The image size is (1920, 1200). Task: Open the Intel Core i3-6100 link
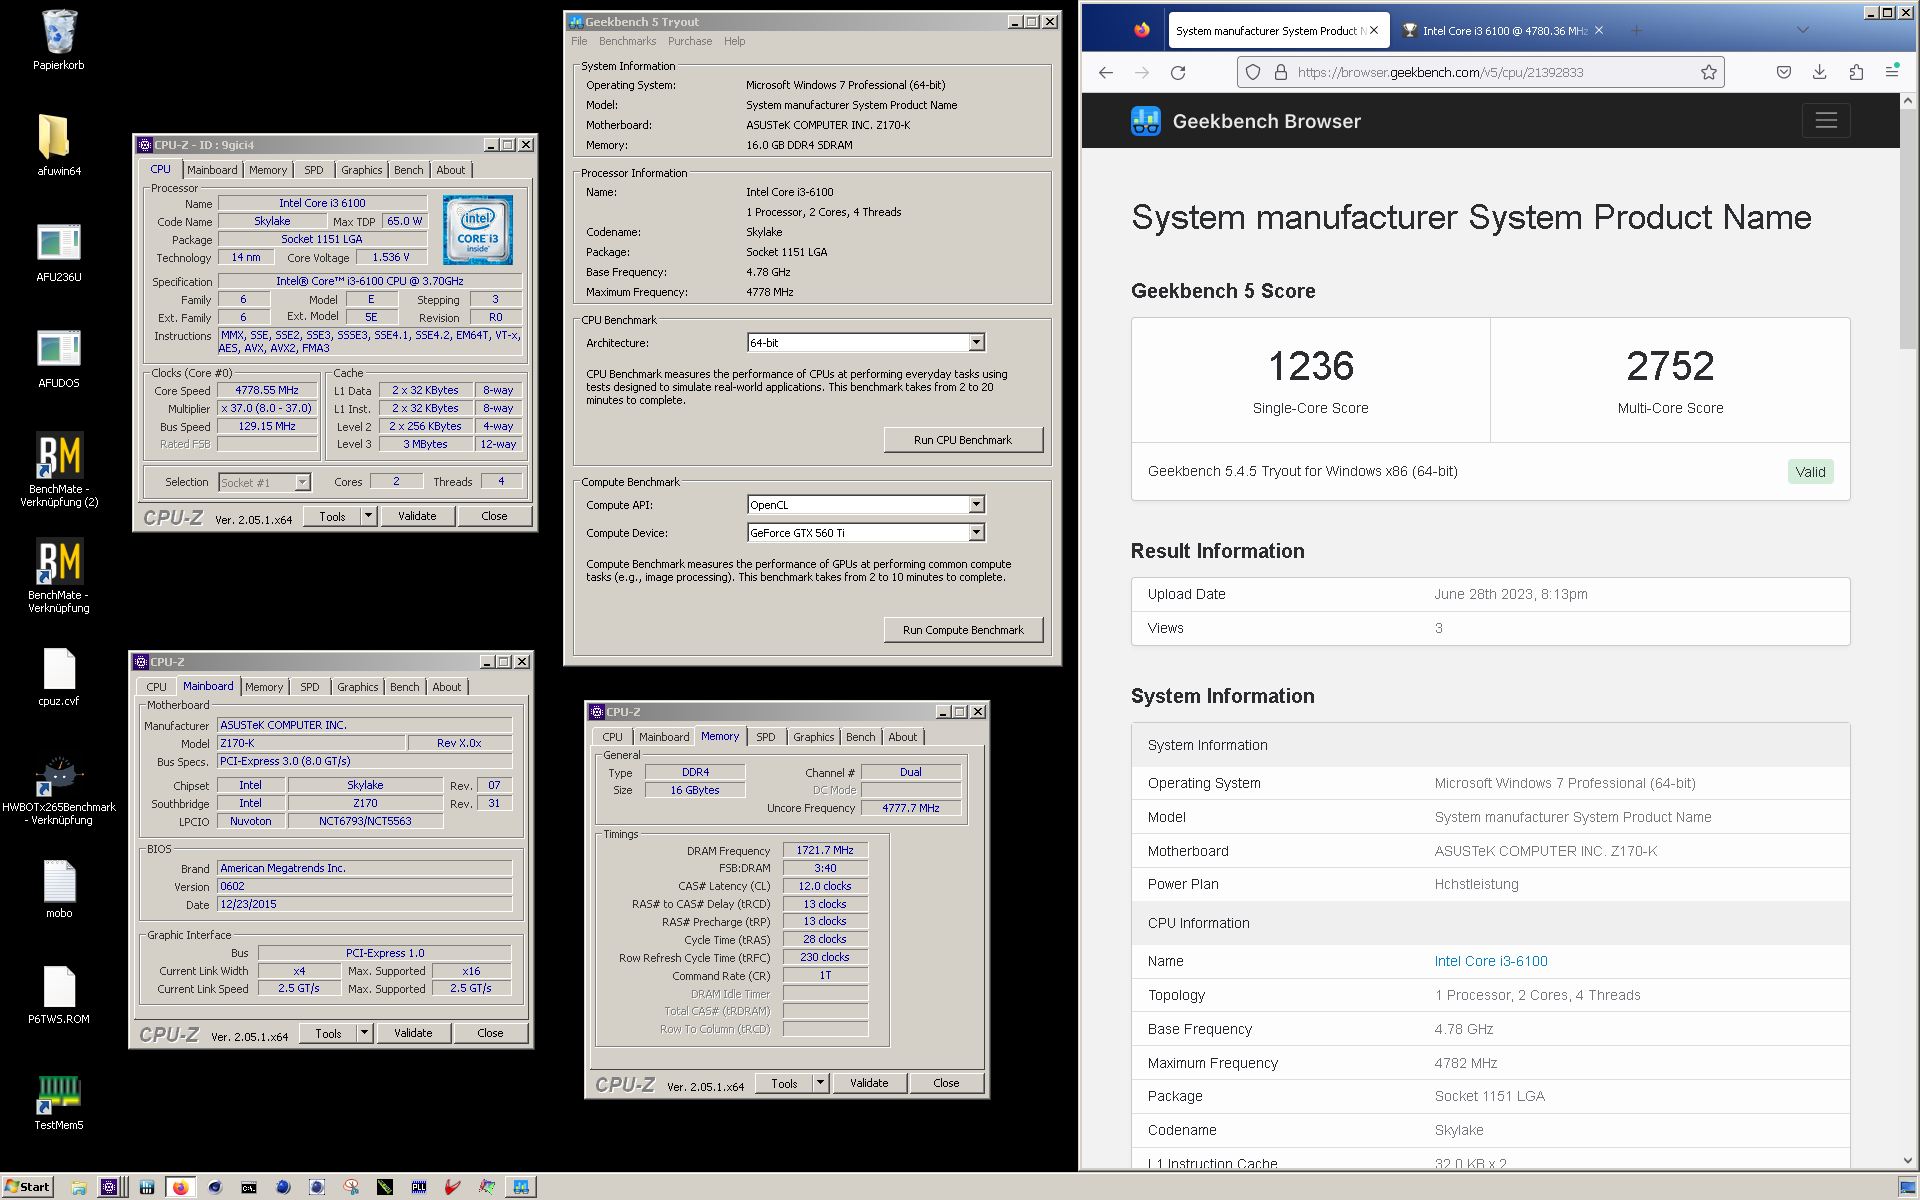(1490, 961)
